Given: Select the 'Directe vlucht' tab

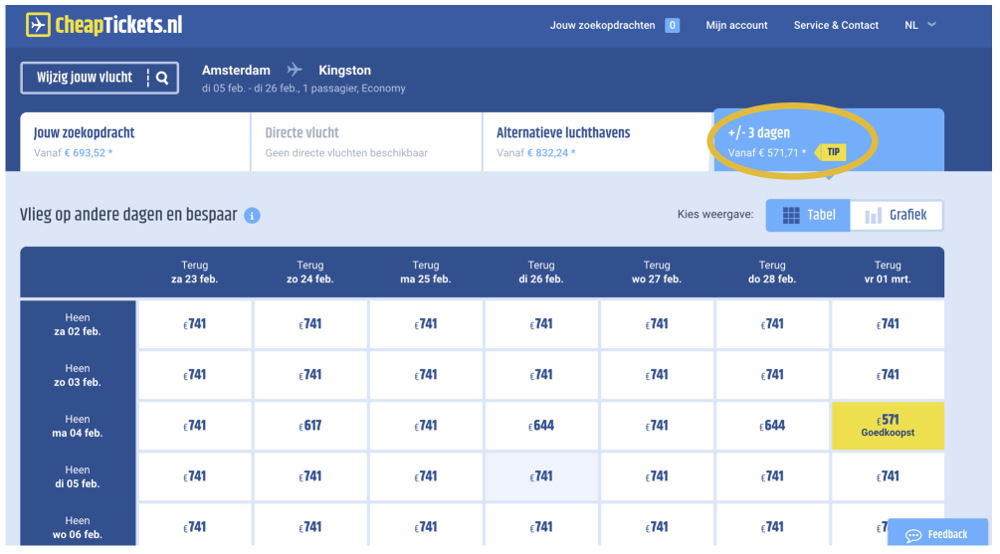Looking at the screenshot, I should 366,142.
